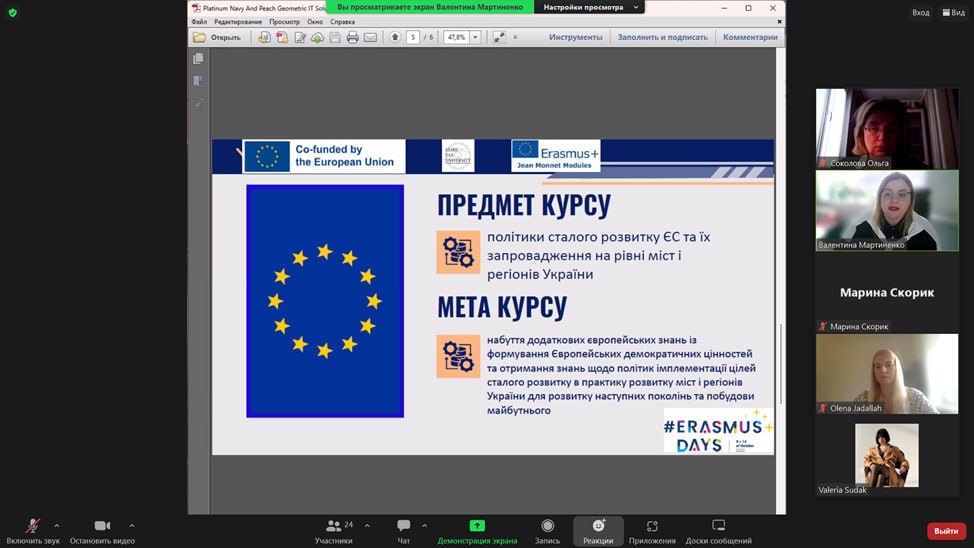Click the ПРЕДМЕТ КУРСУ heading on the slide
Screen dimensions: 974x548
[x=524, y=205]
